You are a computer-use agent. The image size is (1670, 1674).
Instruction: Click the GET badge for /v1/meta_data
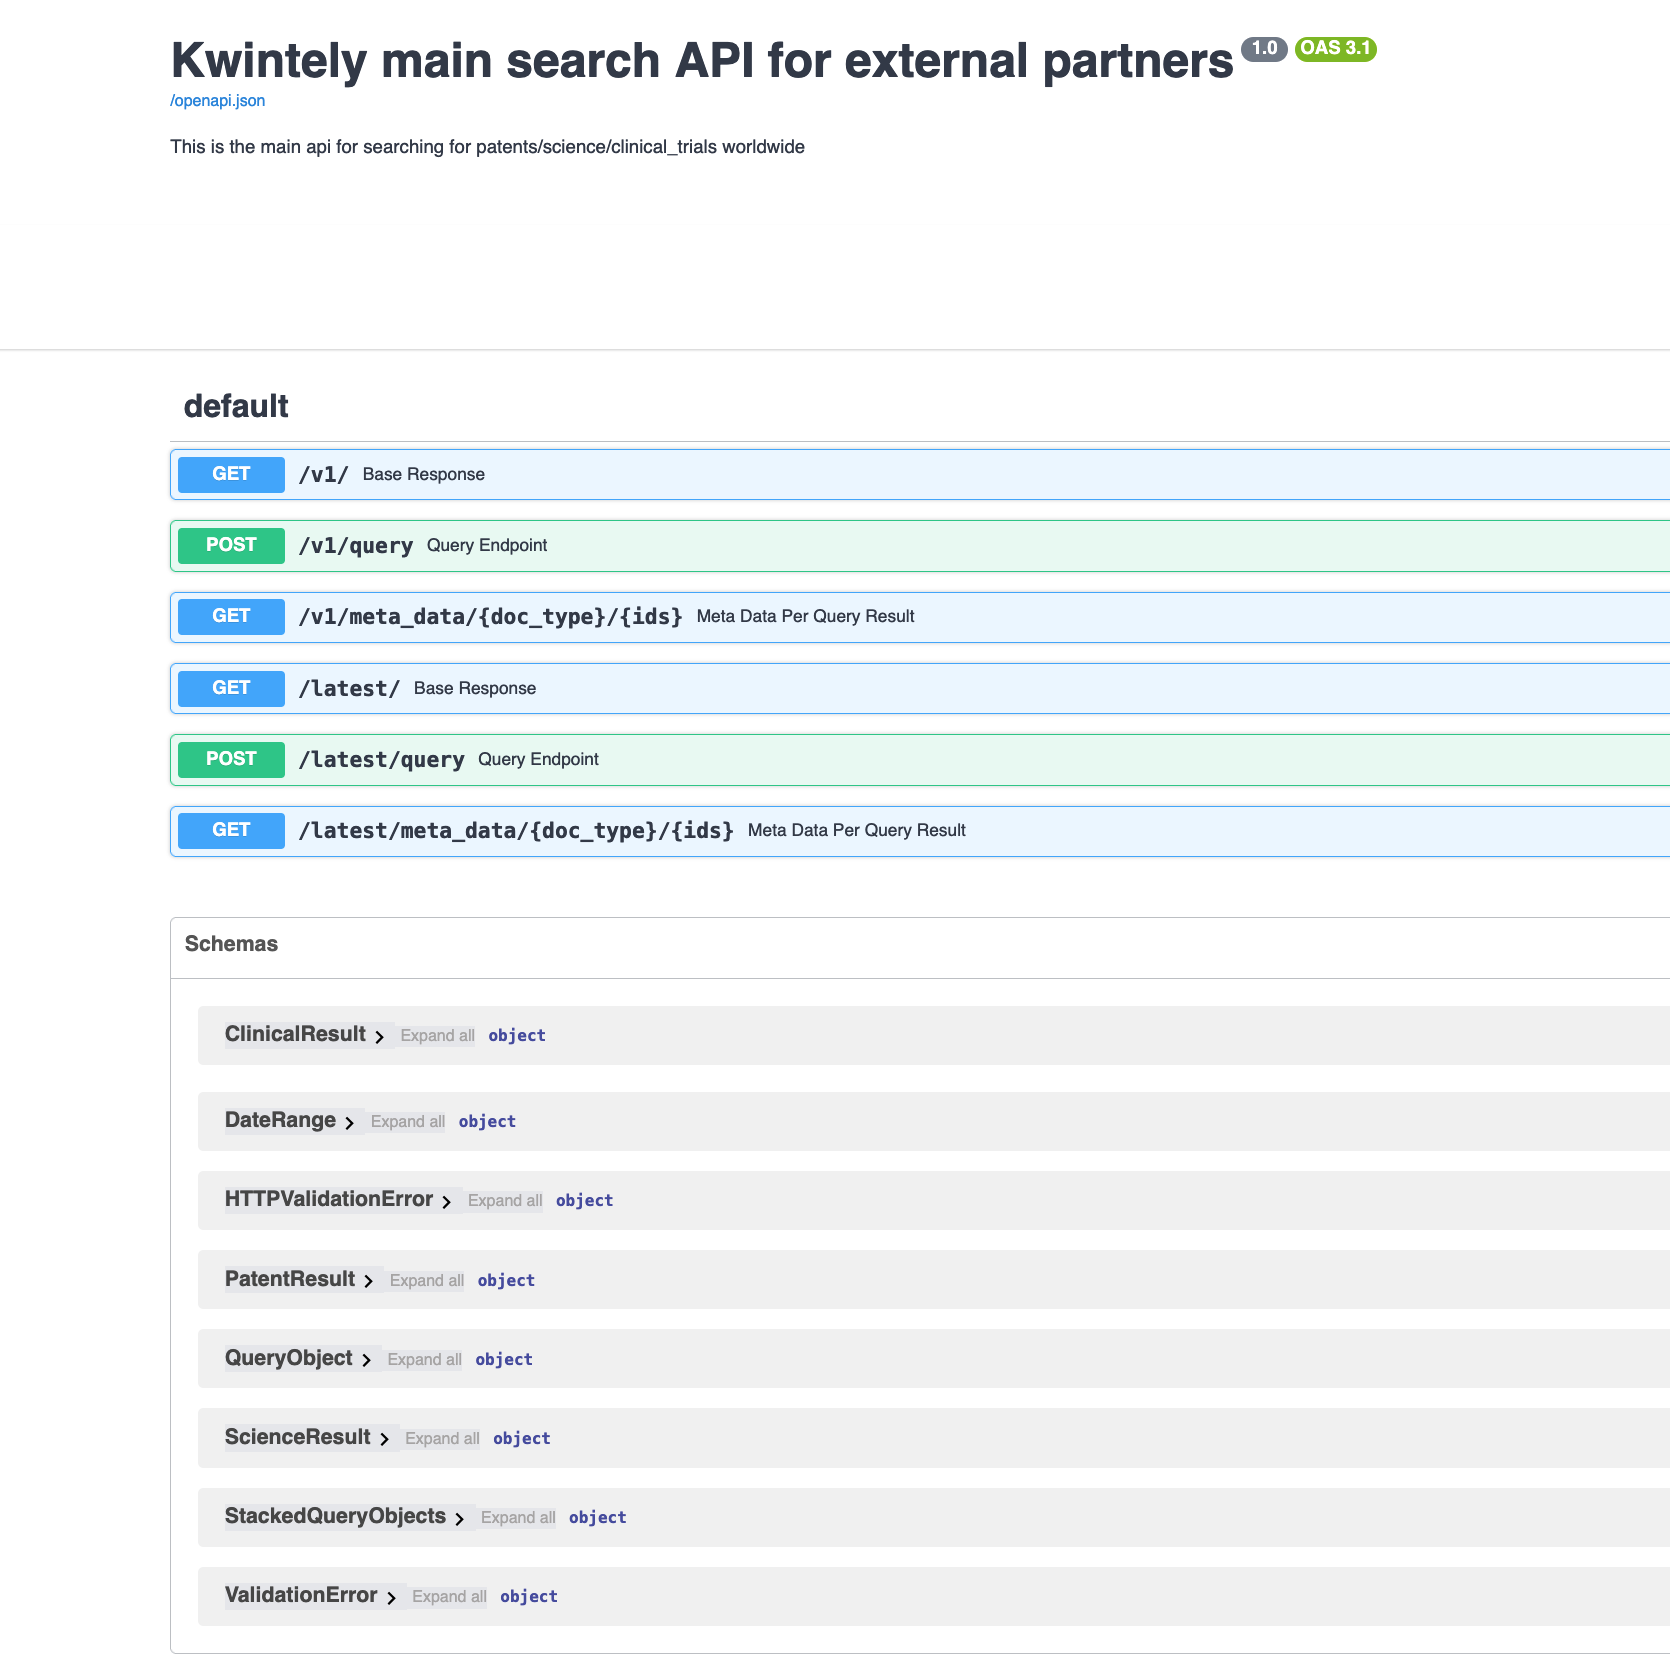pyautogui.click(x=231, y=616)
